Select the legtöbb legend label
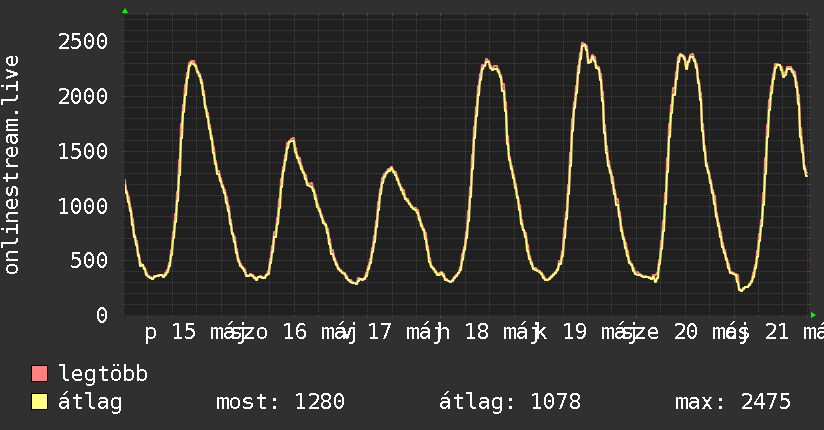824x430 pixels. coord(103,374)
